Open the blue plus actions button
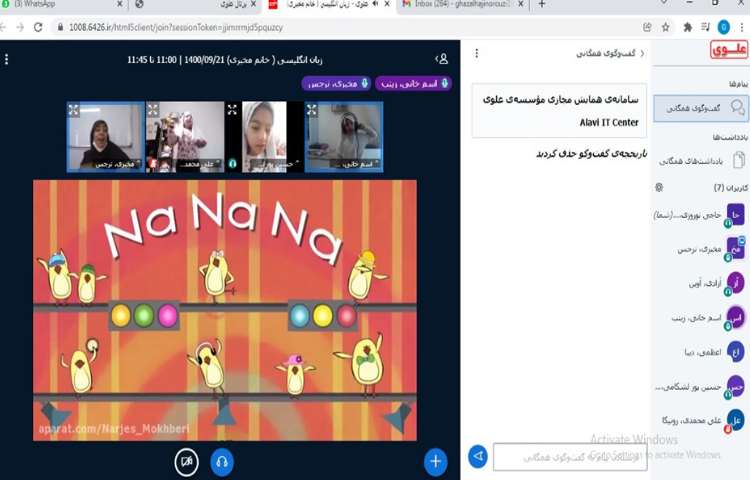This screenshot has height=480, width=750. click(x=435, y=461)
